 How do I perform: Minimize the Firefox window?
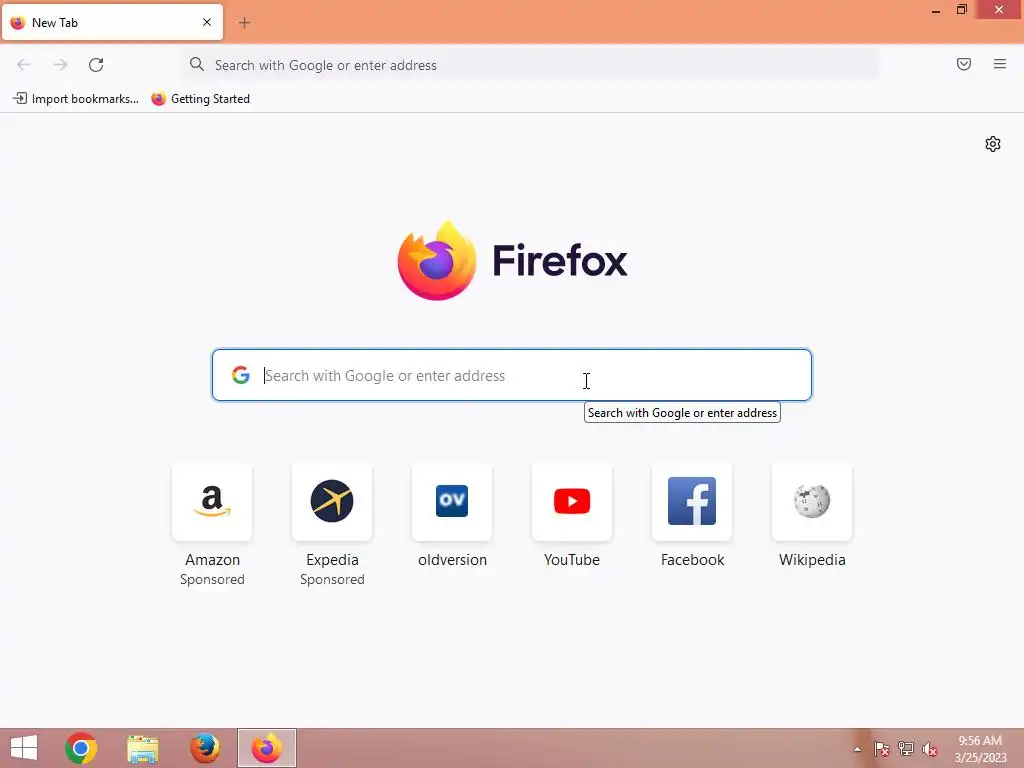936,10
